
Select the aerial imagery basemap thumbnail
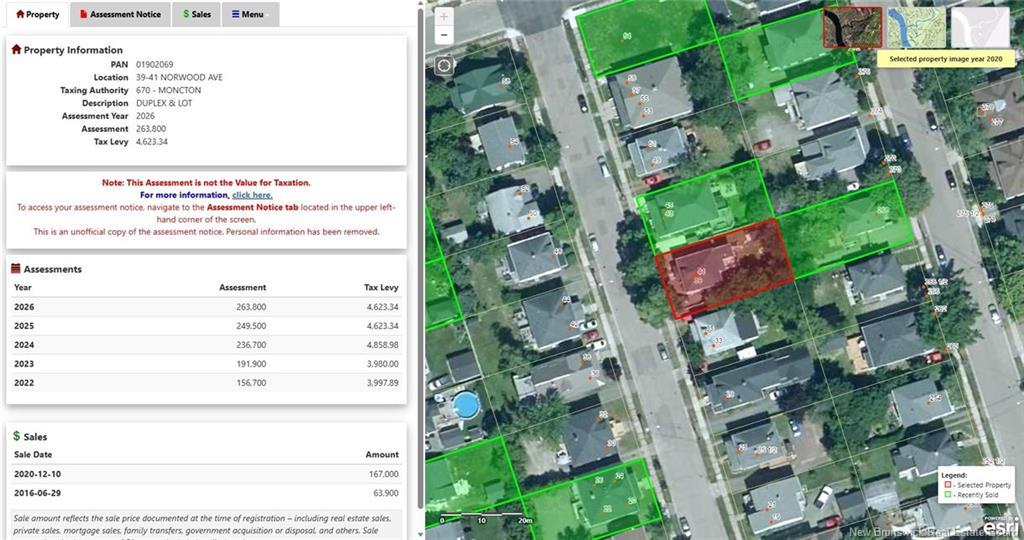pyautogui.click(x=852, y=27)
